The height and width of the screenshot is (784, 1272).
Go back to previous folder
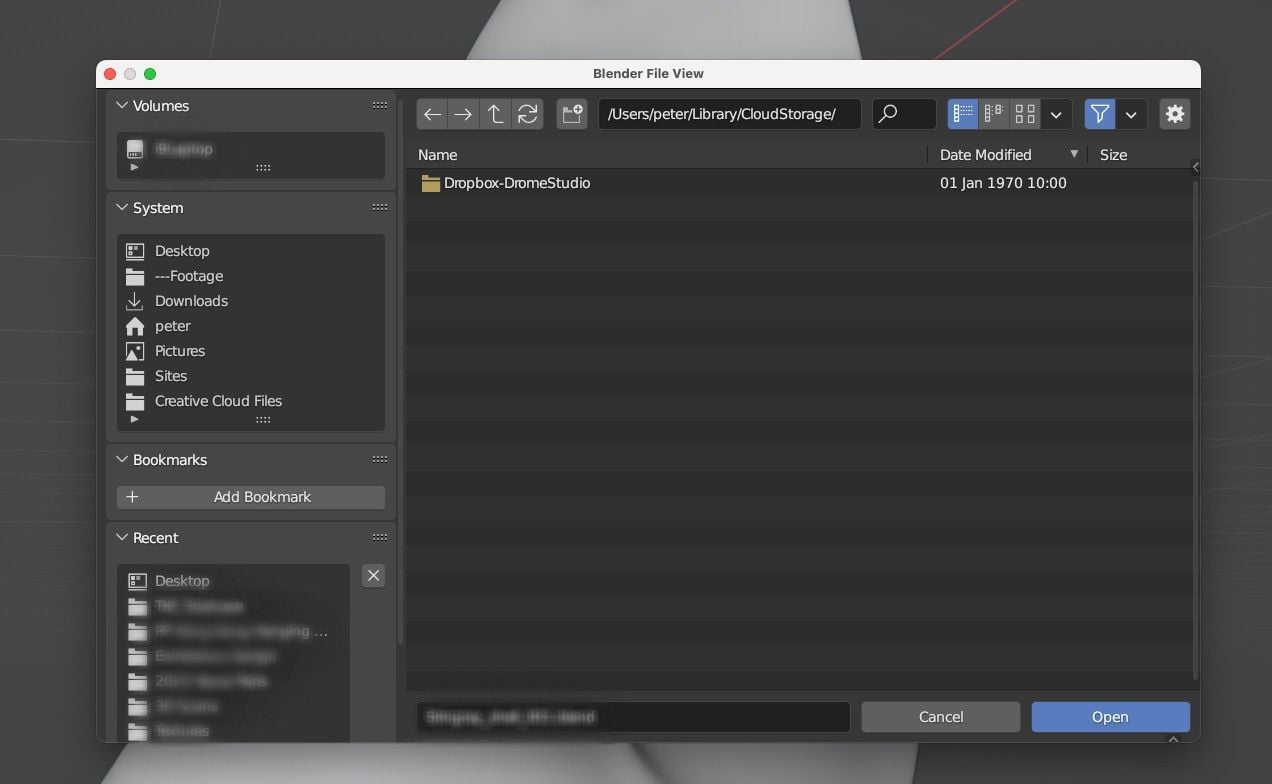point(432,114)
